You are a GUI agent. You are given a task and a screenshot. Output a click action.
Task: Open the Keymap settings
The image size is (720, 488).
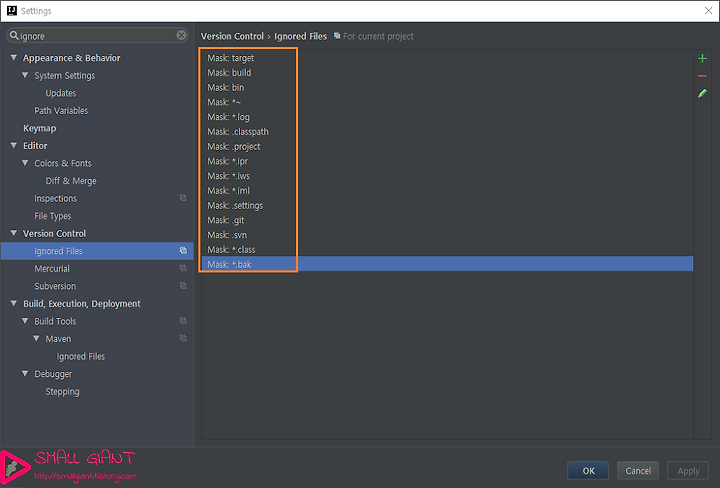pos(39,128)
